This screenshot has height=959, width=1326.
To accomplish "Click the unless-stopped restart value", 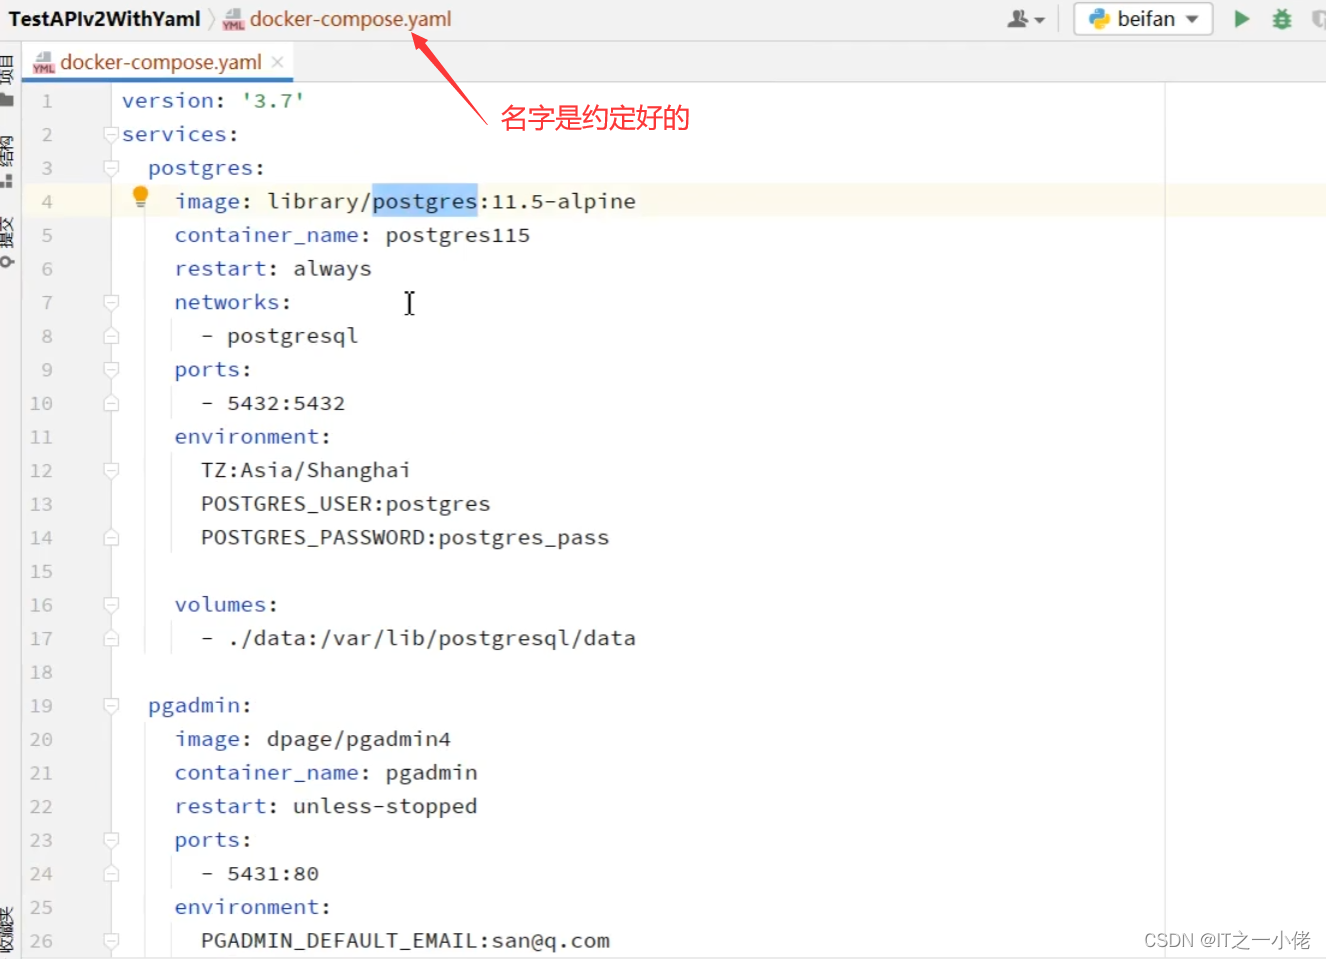I will 385,806.
